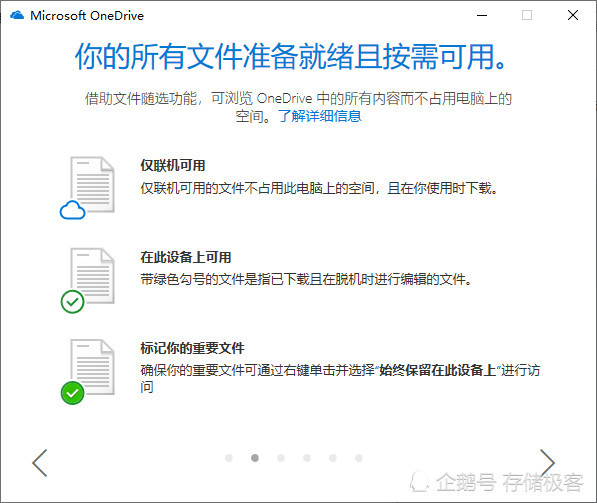Click the online-only cloud file icon
This screenshot has width=597, height=503.
(x=87, y=188)
